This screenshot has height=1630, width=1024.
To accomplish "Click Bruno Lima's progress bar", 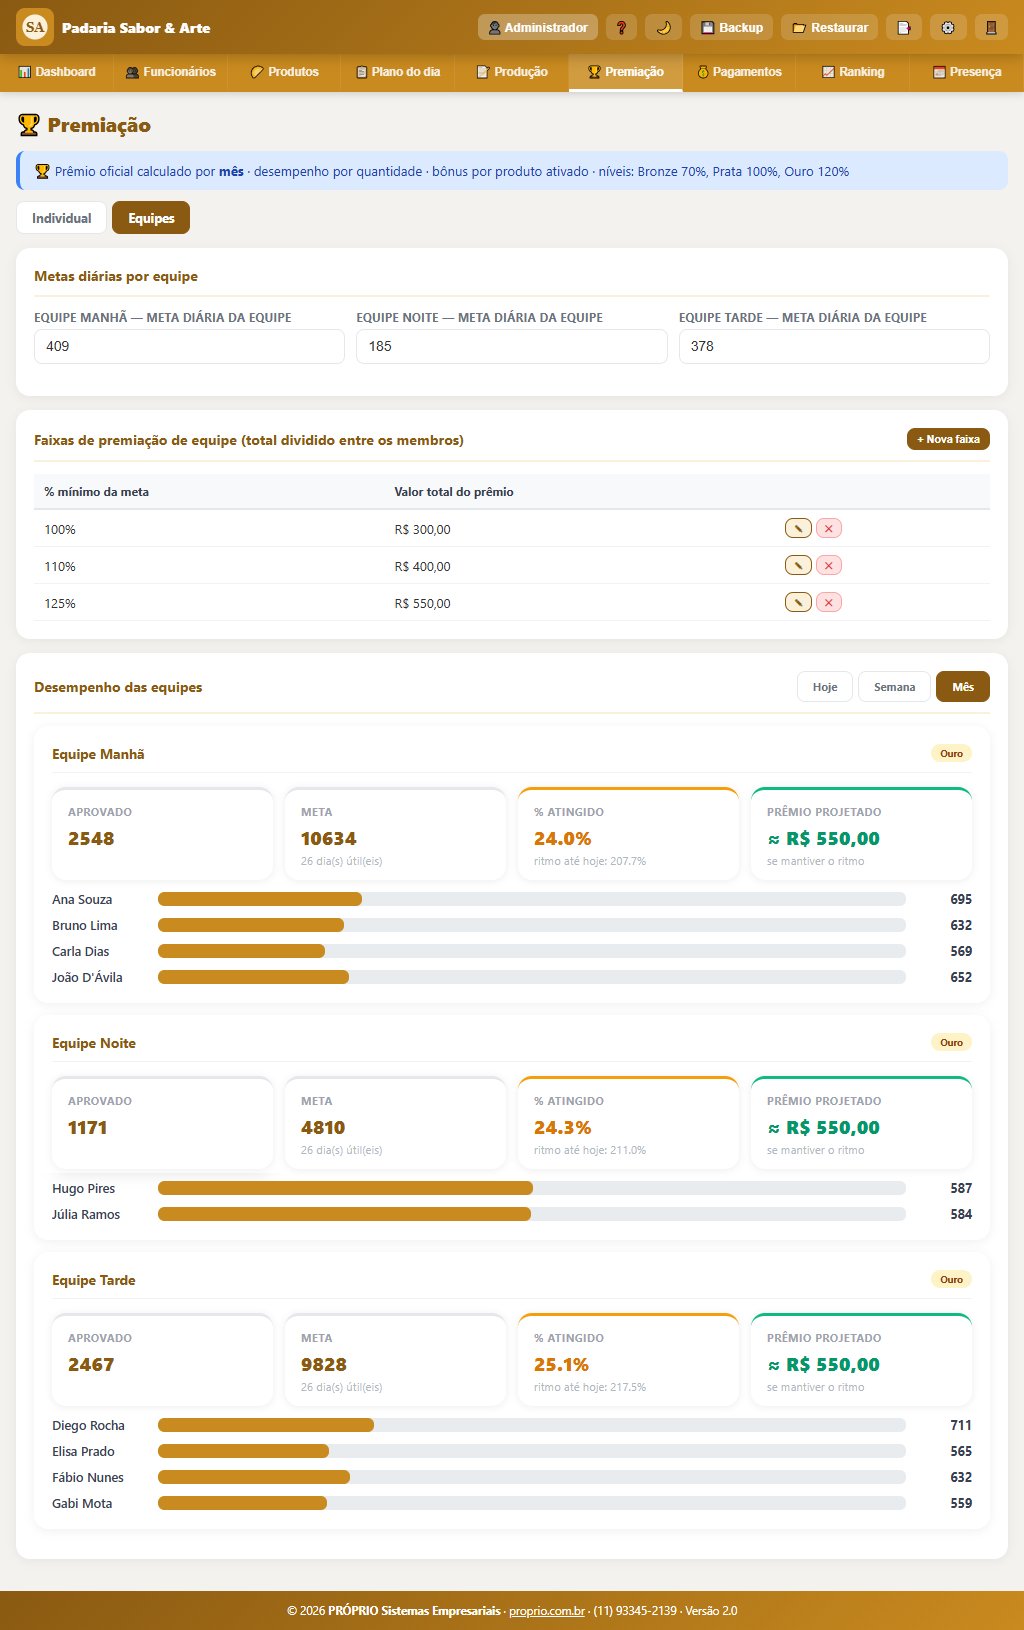I will 532,925.
